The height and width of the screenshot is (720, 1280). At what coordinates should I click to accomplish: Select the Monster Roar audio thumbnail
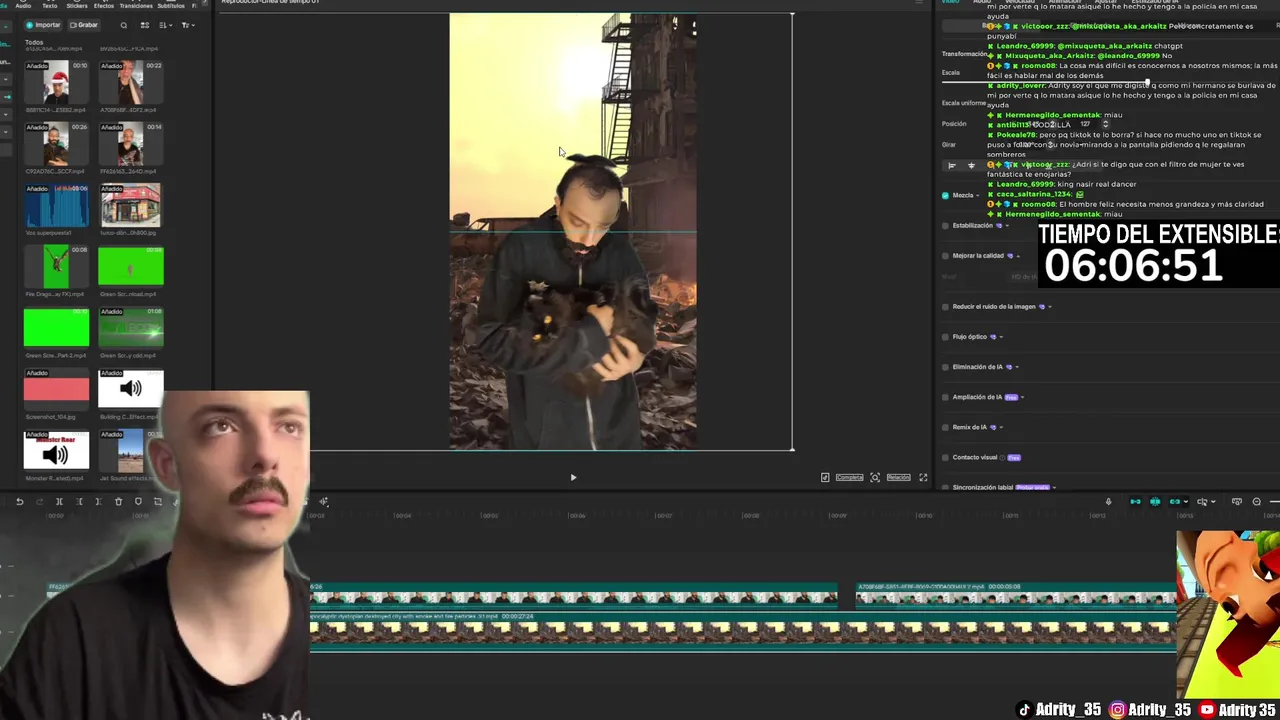[x=56, y=452]
